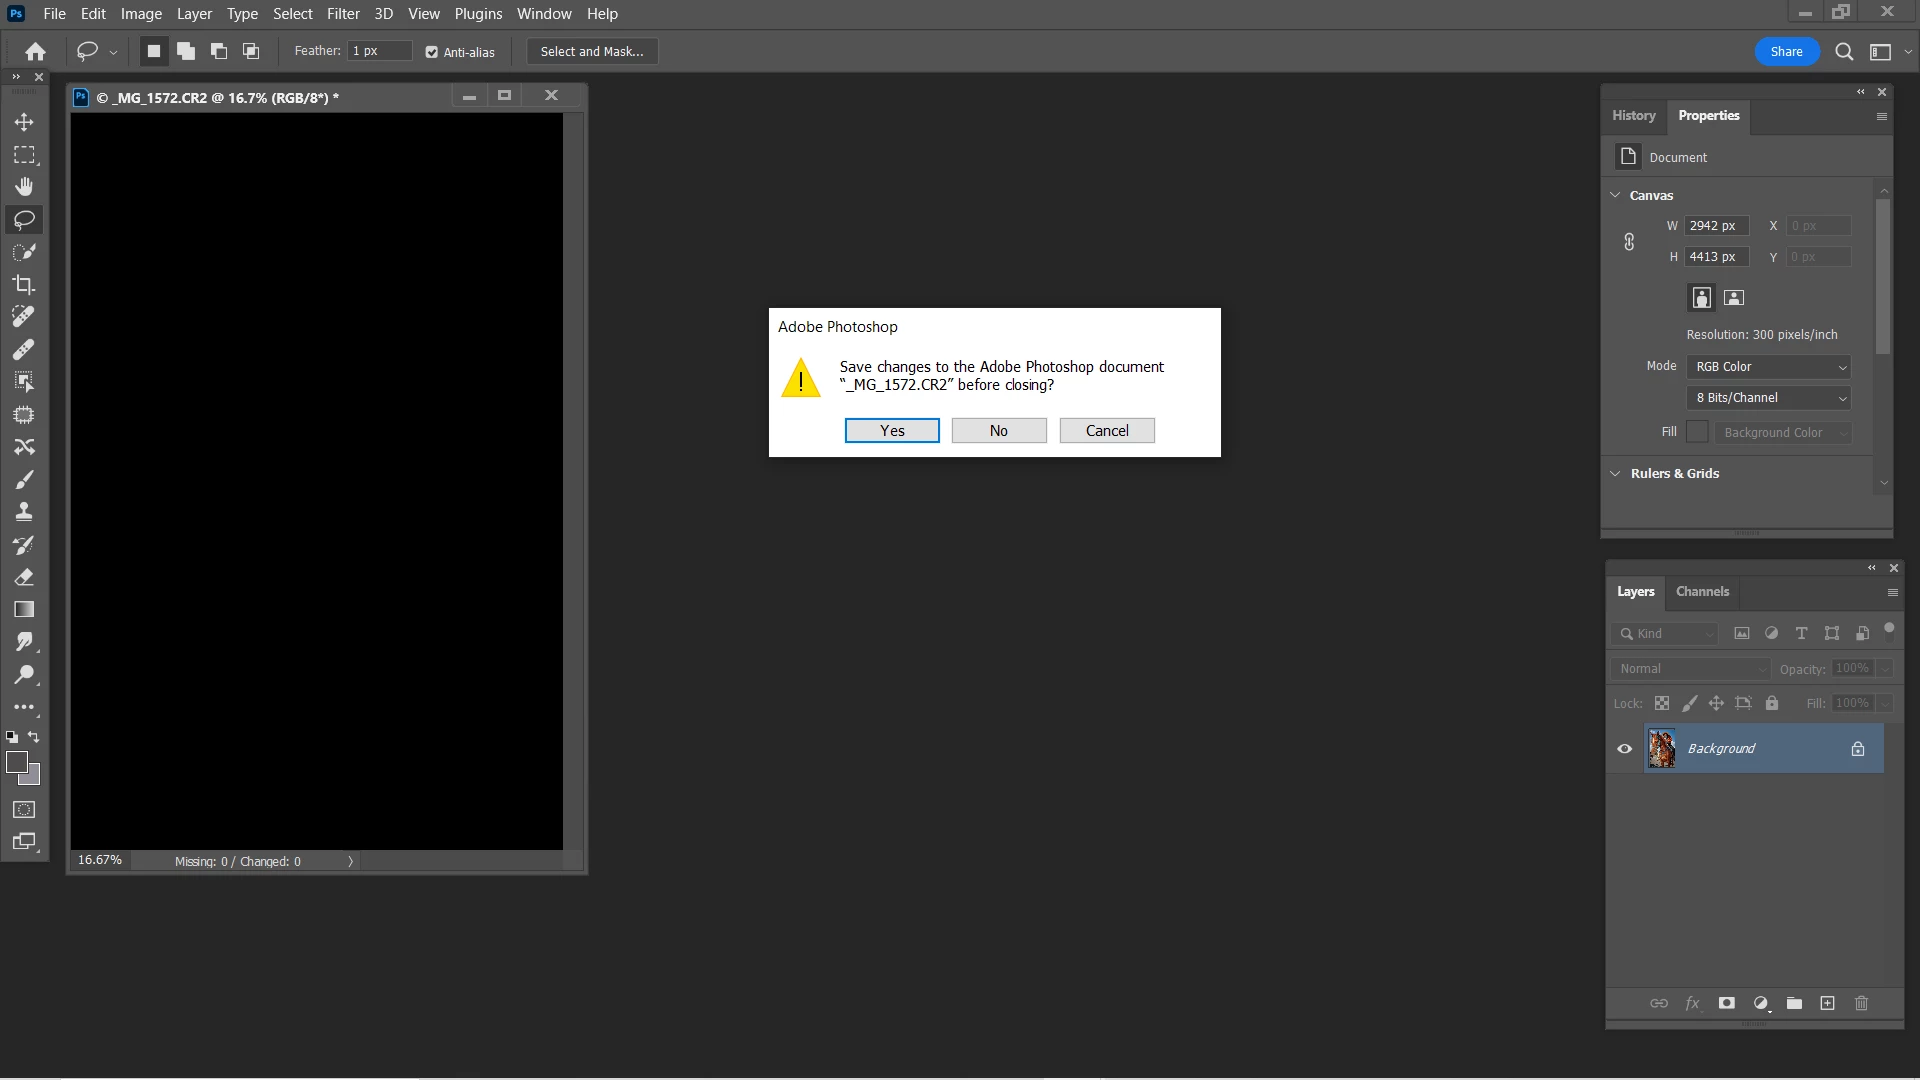This screenshot has width=1920, height=1080.
Task: Select the Eraser tool
Action: [24, 577]
